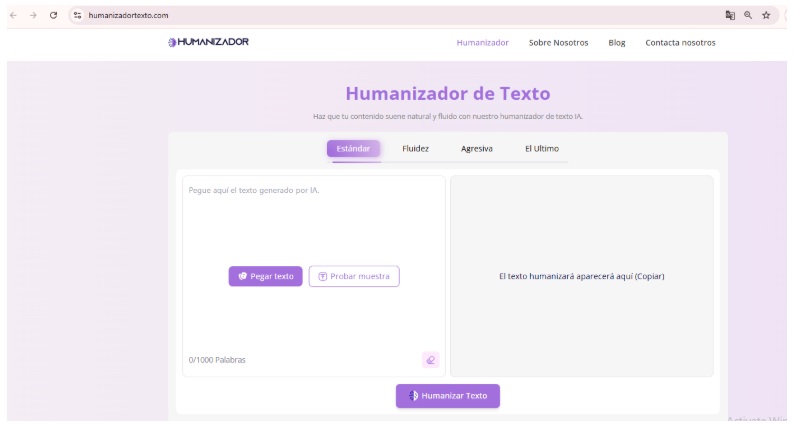Viewport: 794px width, 426px height.
Task: Switch to the Agresiva mode tab
Action: pyautogui.click(x=476, y=149)
